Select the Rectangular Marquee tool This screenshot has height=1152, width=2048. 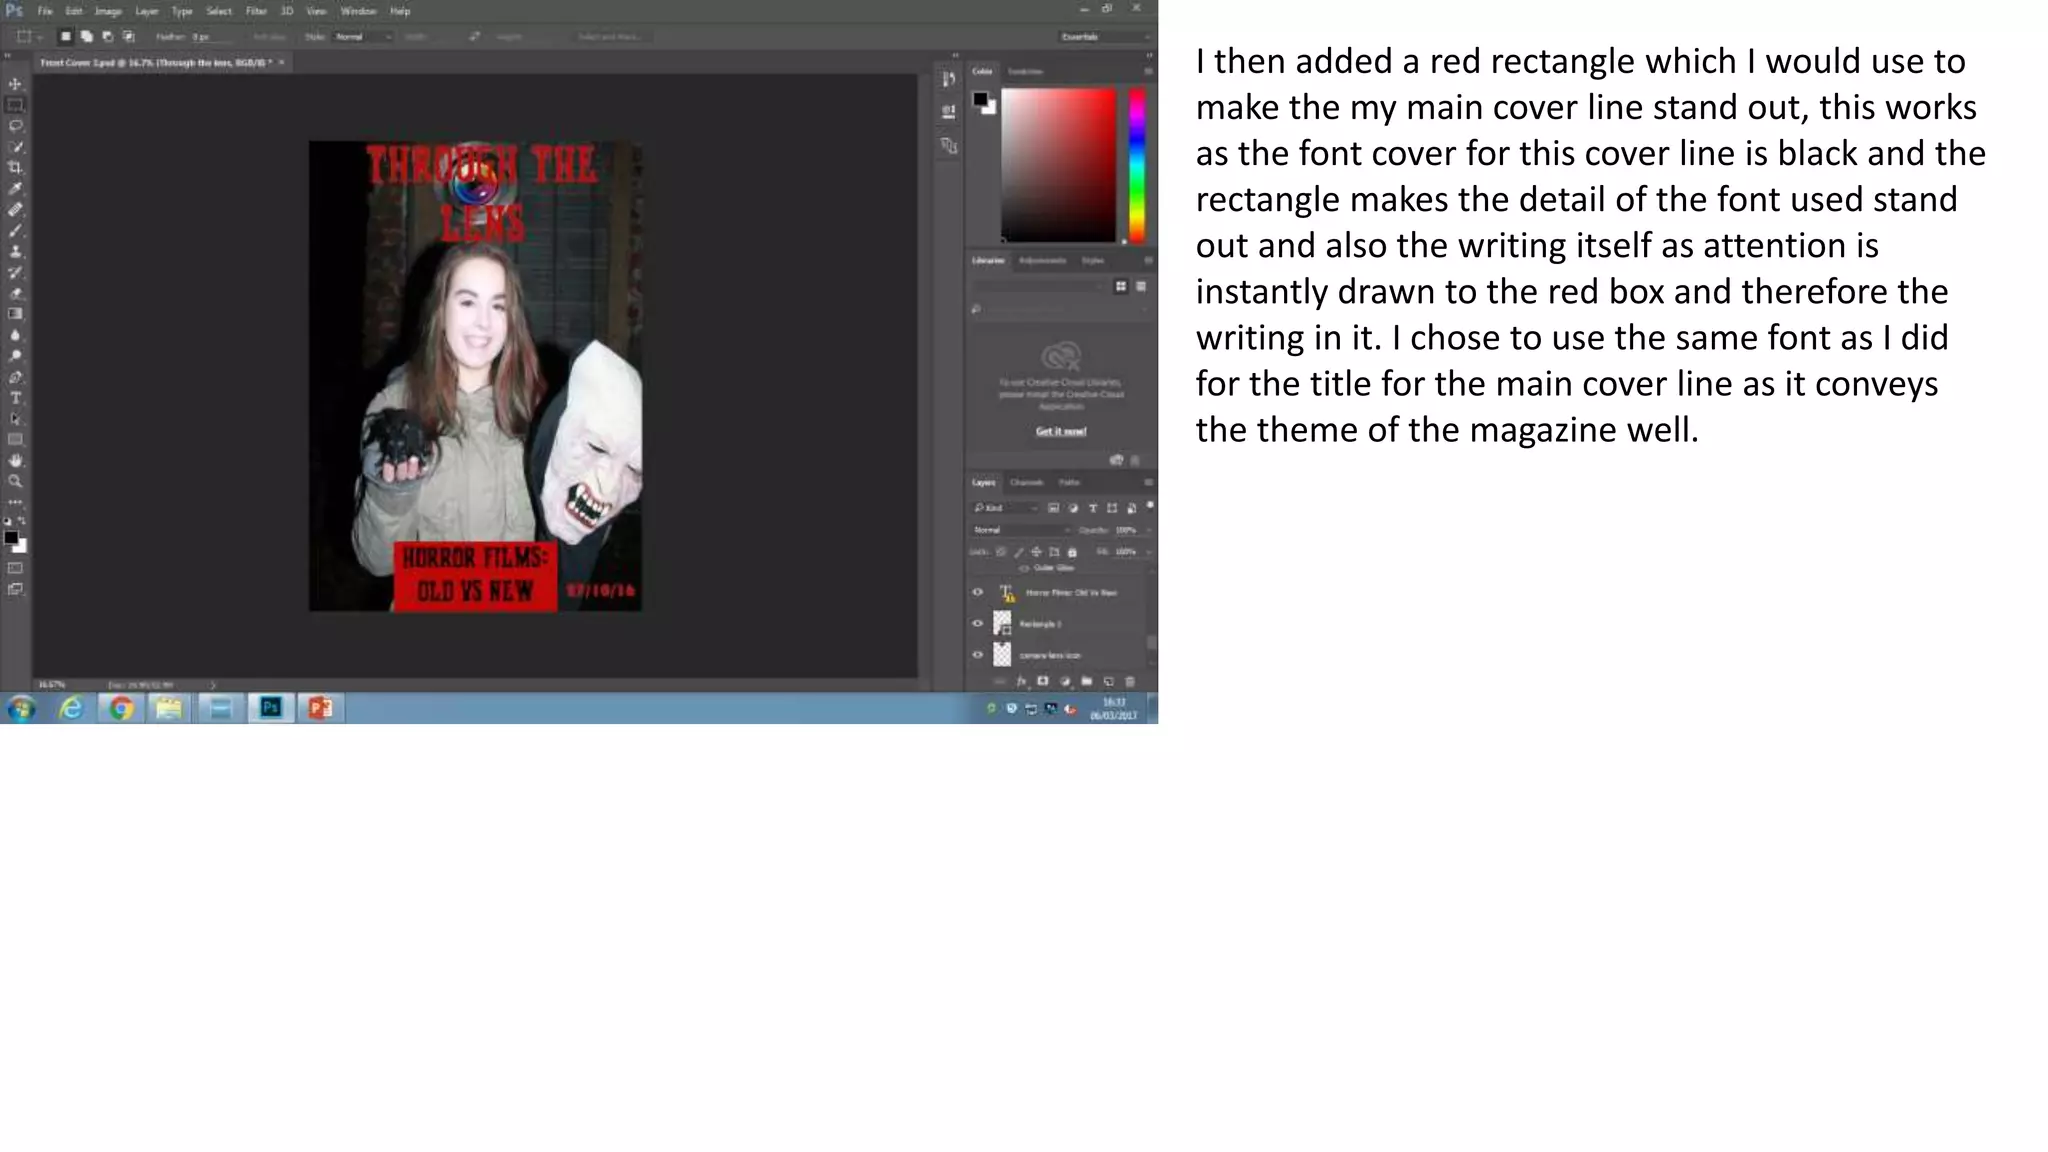coord(15,105)
